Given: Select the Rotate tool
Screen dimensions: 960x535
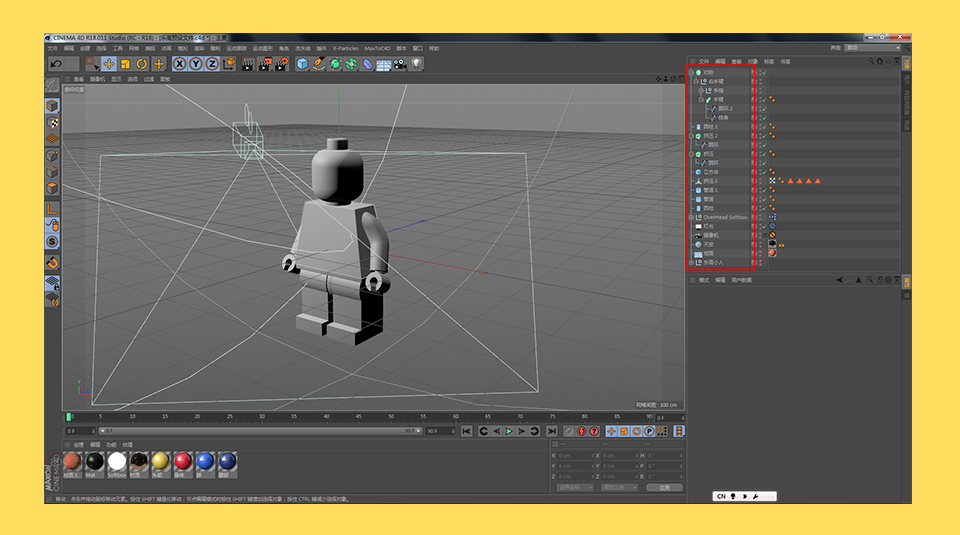Looking at the screenshot, I should pos(142,64).
